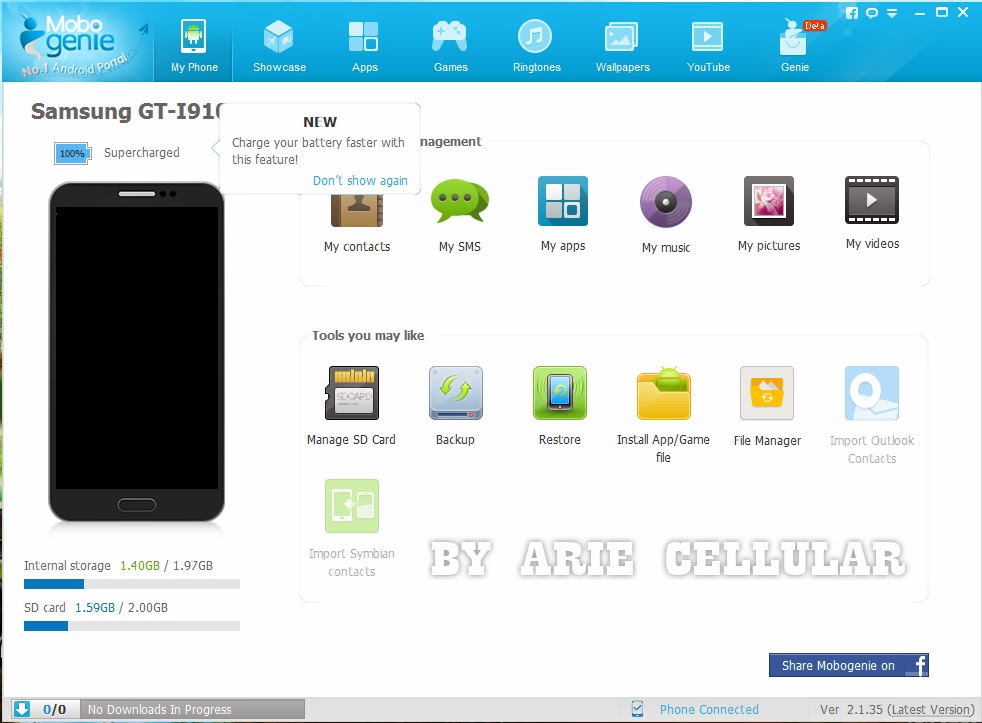Open the feedback chat bubble icon
This screenshot has width=982, height=723.
tap(872, 13)
